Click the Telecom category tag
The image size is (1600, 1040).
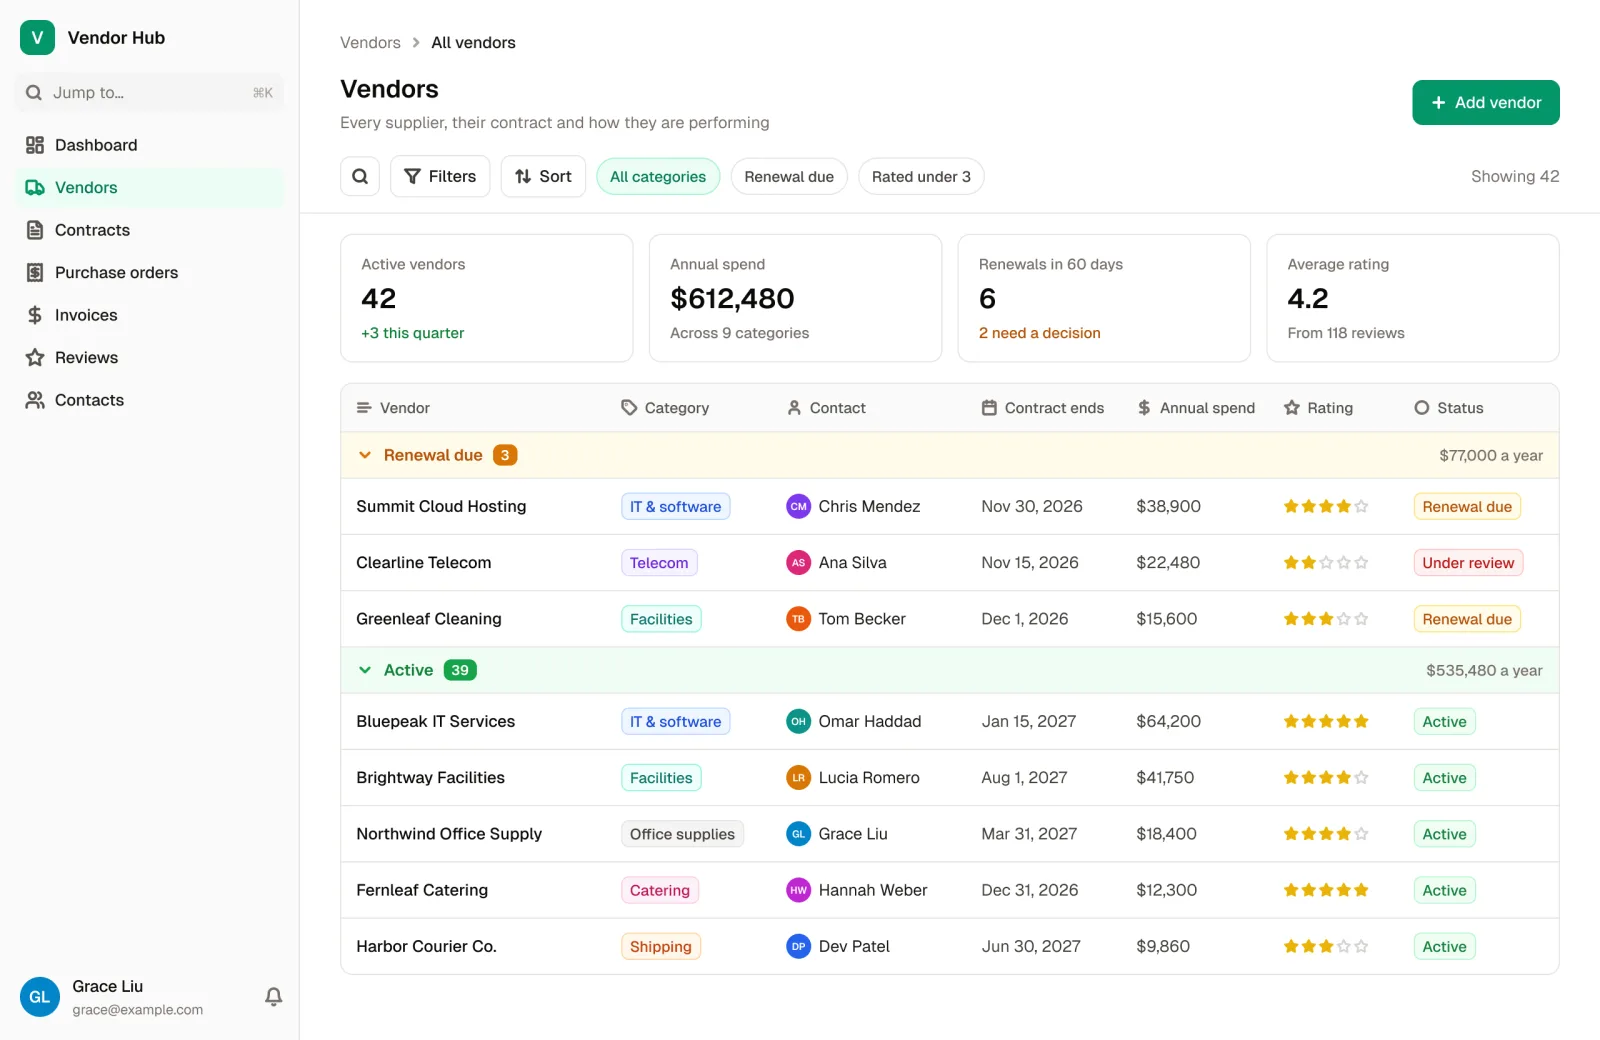click(x=659, y=563)
